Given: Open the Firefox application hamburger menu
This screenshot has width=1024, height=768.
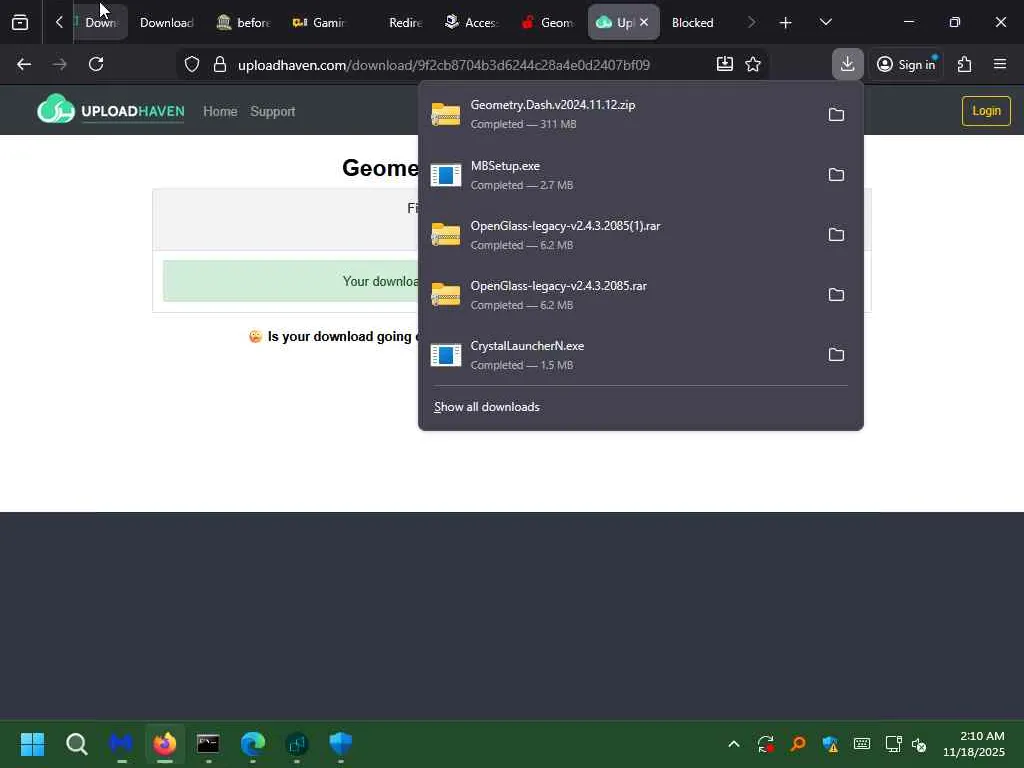Looking at the screenshot, I should (x=1000, y=64).
